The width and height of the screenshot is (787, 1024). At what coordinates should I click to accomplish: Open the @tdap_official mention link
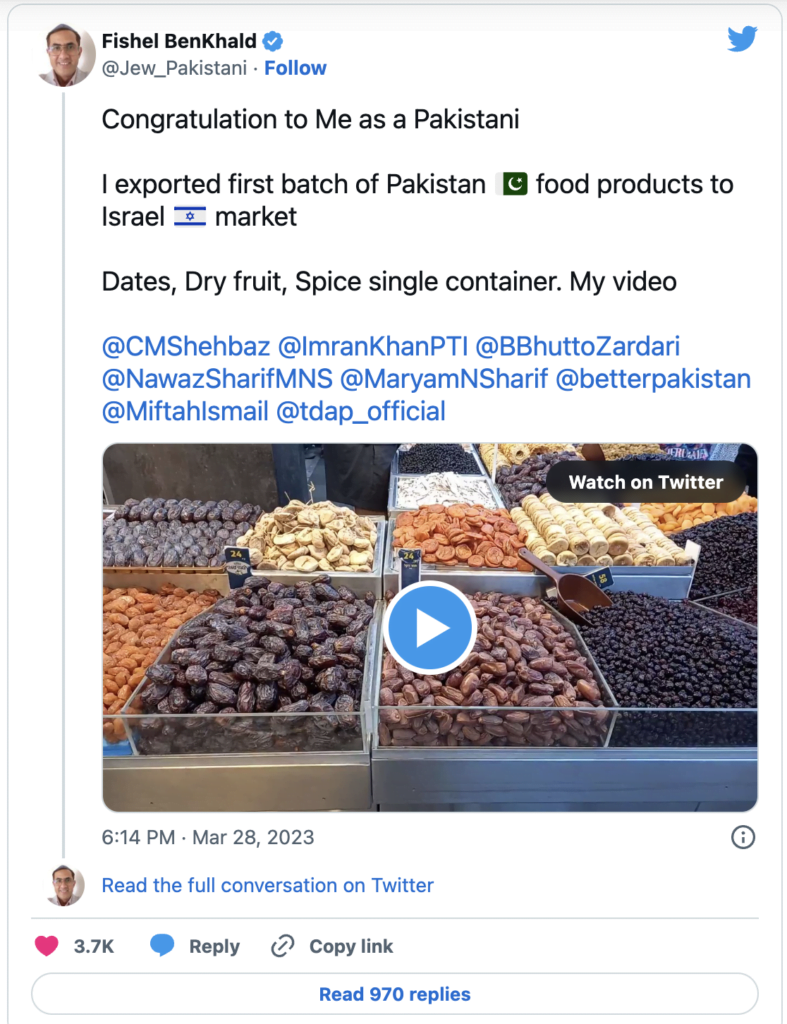[361, 411]
